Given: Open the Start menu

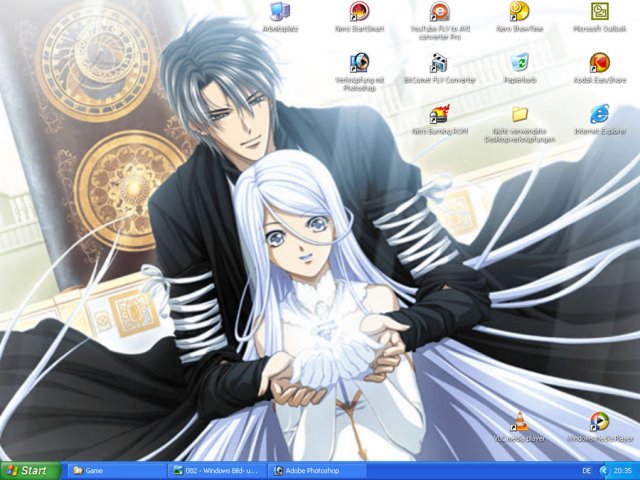Looking at the screenshot, I should 31,471.
